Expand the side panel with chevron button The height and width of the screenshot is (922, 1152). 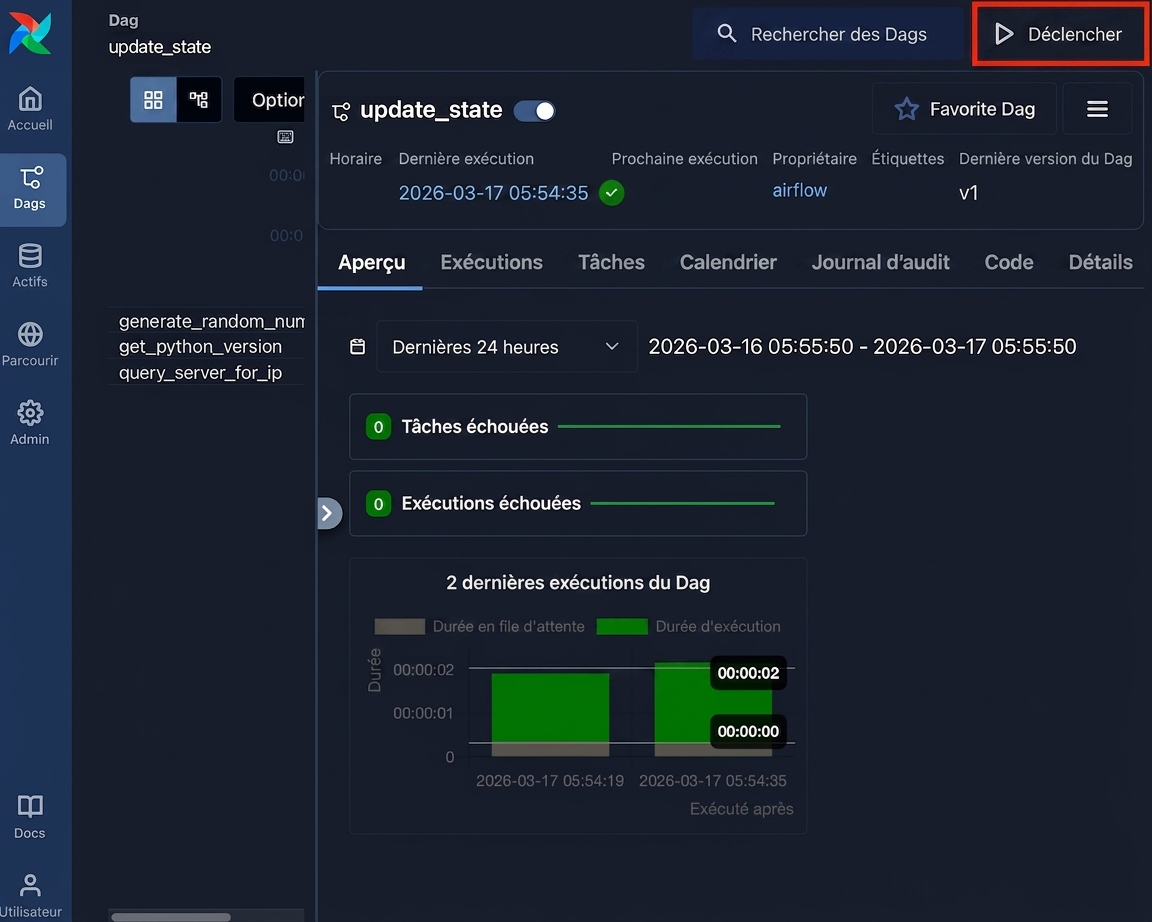coord(328,513)
